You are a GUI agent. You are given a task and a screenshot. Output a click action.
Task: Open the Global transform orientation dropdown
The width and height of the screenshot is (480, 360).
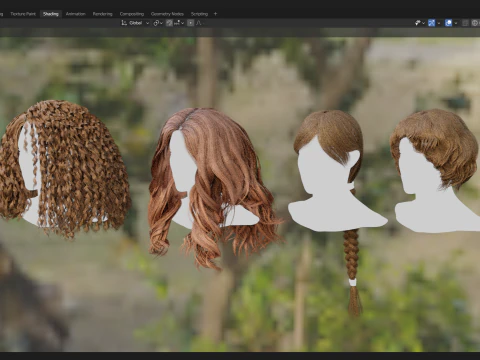point(135,23)
